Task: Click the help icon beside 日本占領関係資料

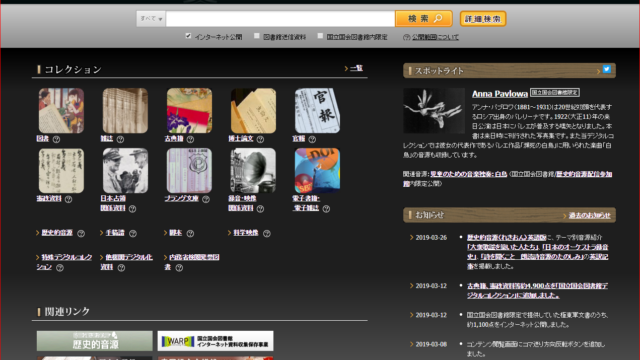Action: (132, 209)
